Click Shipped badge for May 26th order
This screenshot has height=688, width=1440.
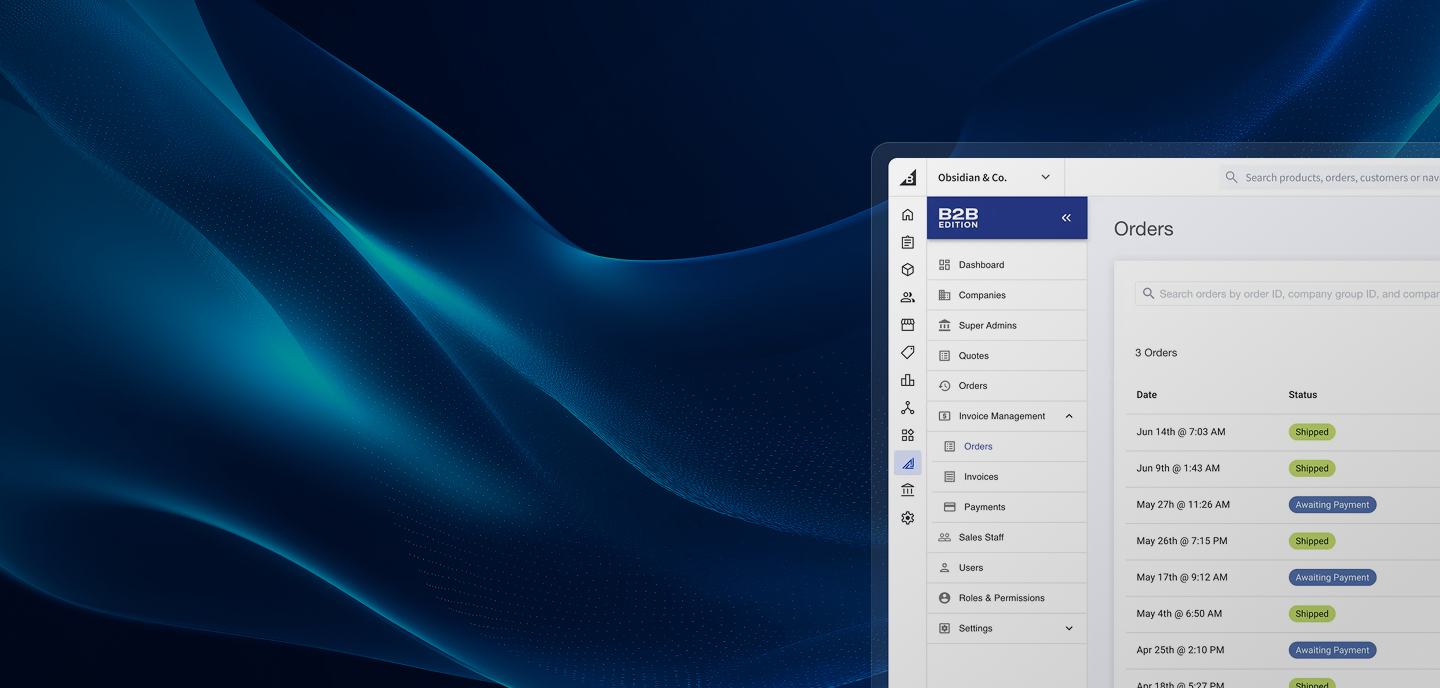point(1312,541)
